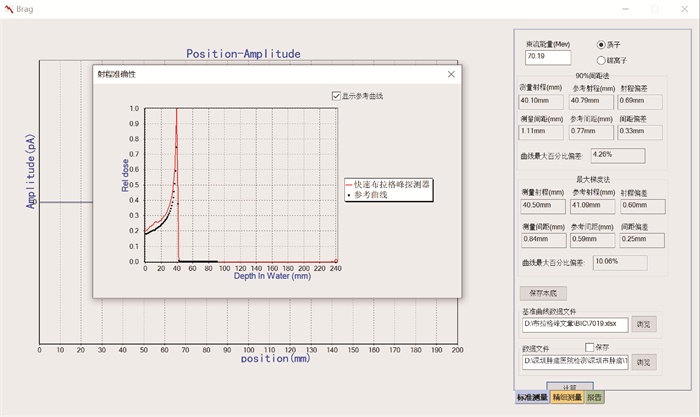Close the Brag main window

point(684,9)
